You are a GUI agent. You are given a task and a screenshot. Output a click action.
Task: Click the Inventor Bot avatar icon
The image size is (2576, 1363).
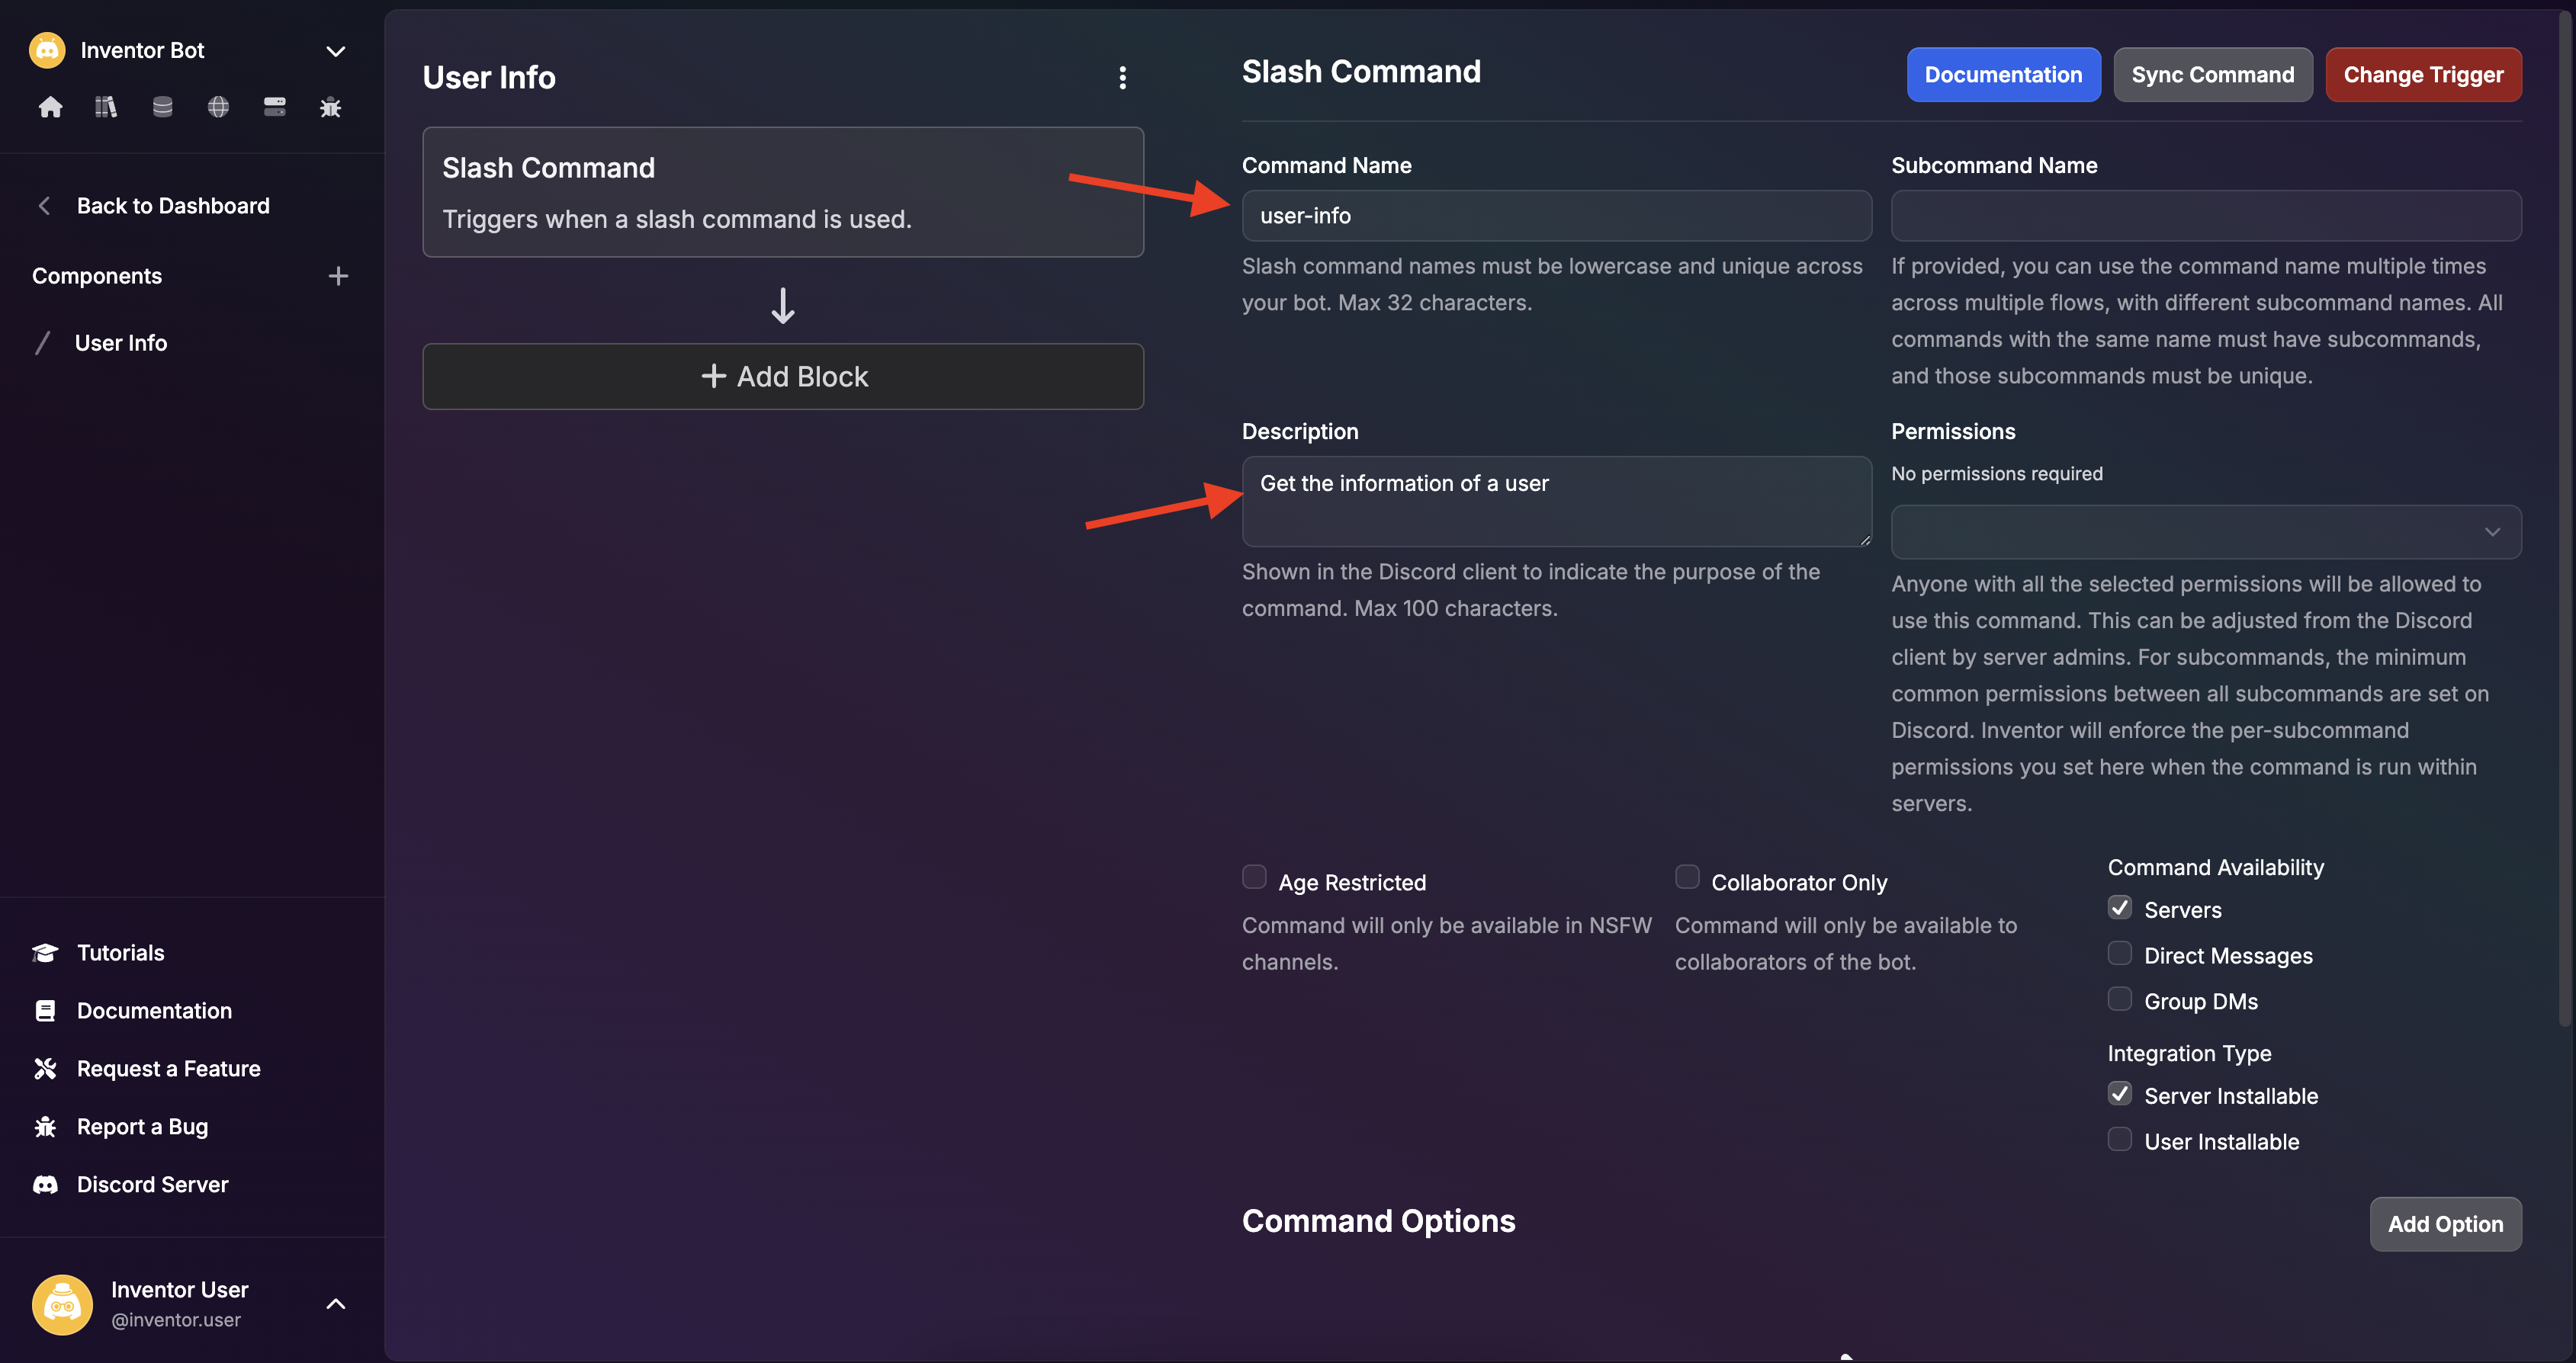click(47, 50)
